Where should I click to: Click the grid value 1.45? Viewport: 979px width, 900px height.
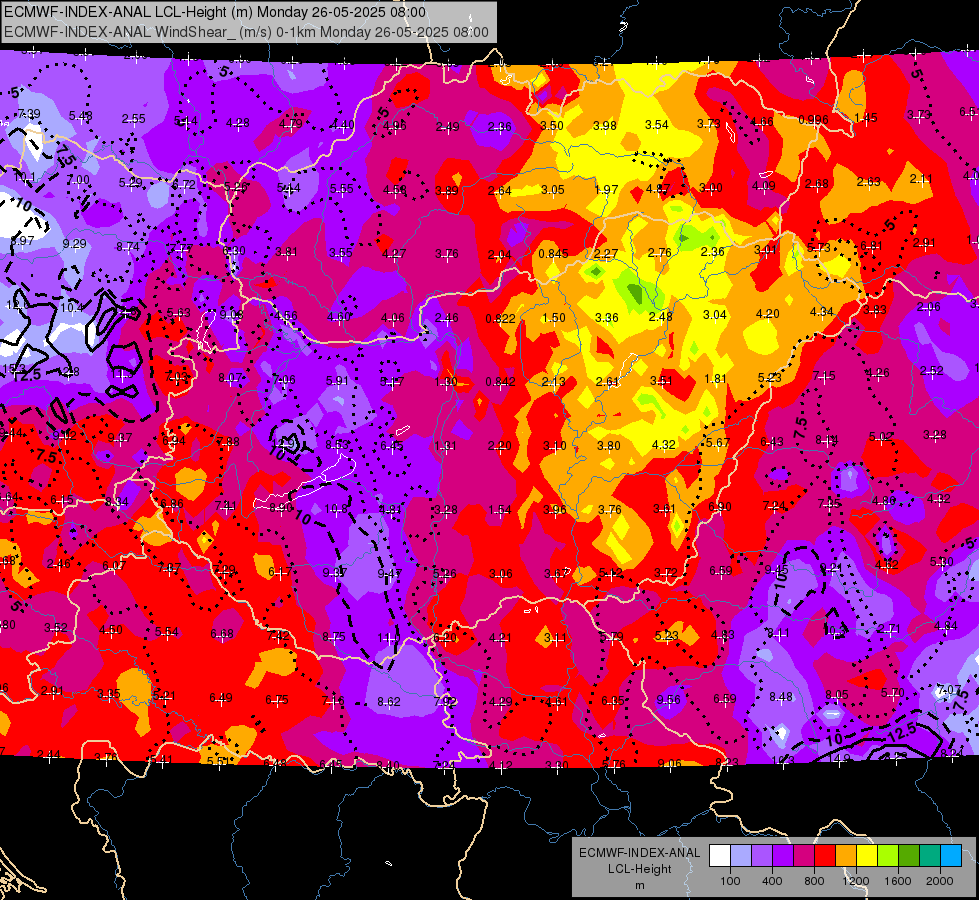tap(866, 117)
